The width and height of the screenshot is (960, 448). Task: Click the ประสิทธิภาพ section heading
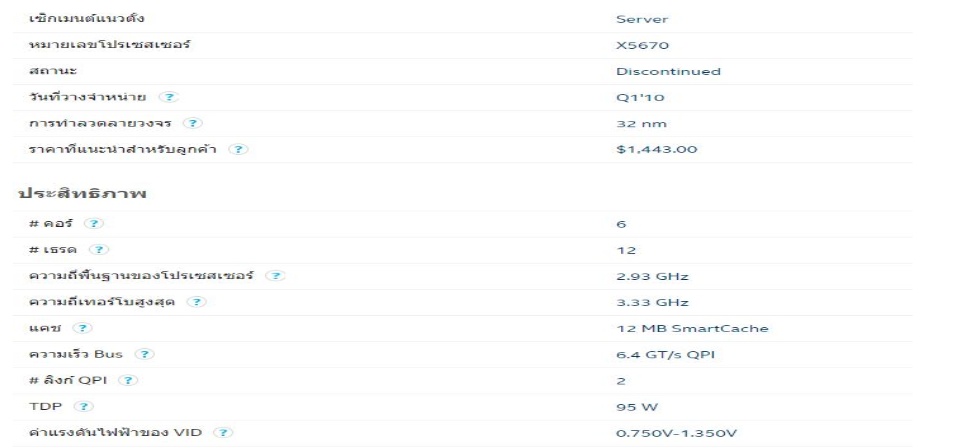pos(82,193)
